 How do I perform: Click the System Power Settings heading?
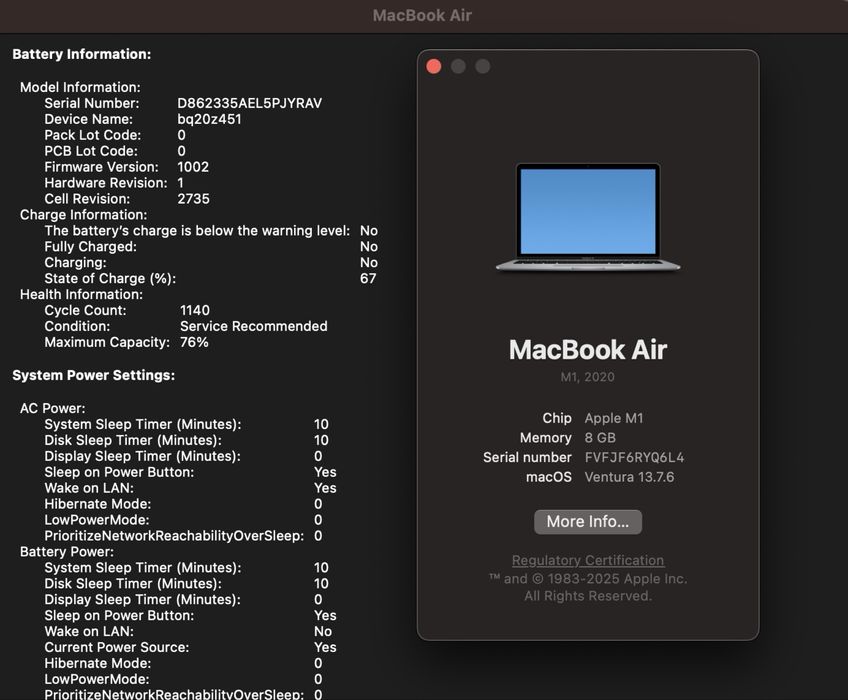click(94, 375)
